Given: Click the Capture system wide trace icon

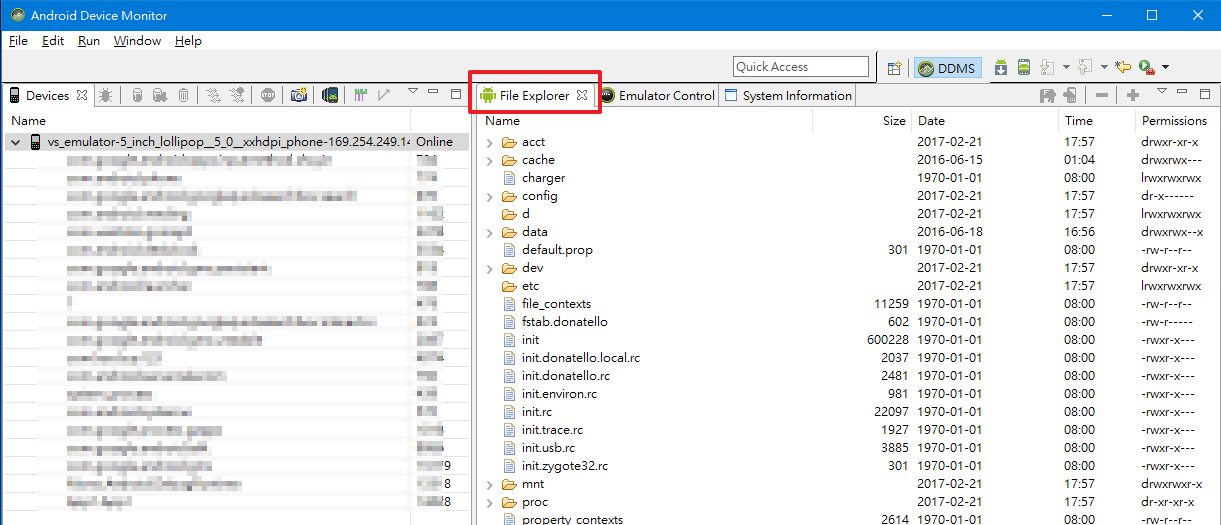Looking at the screenshot, I should [361, 95].
